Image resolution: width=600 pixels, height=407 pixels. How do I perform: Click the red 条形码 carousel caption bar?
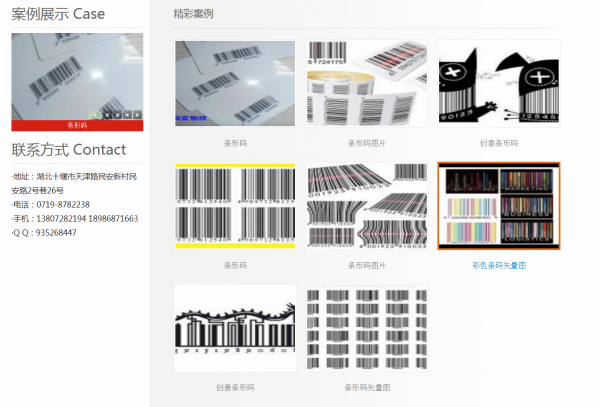[77, 126]
